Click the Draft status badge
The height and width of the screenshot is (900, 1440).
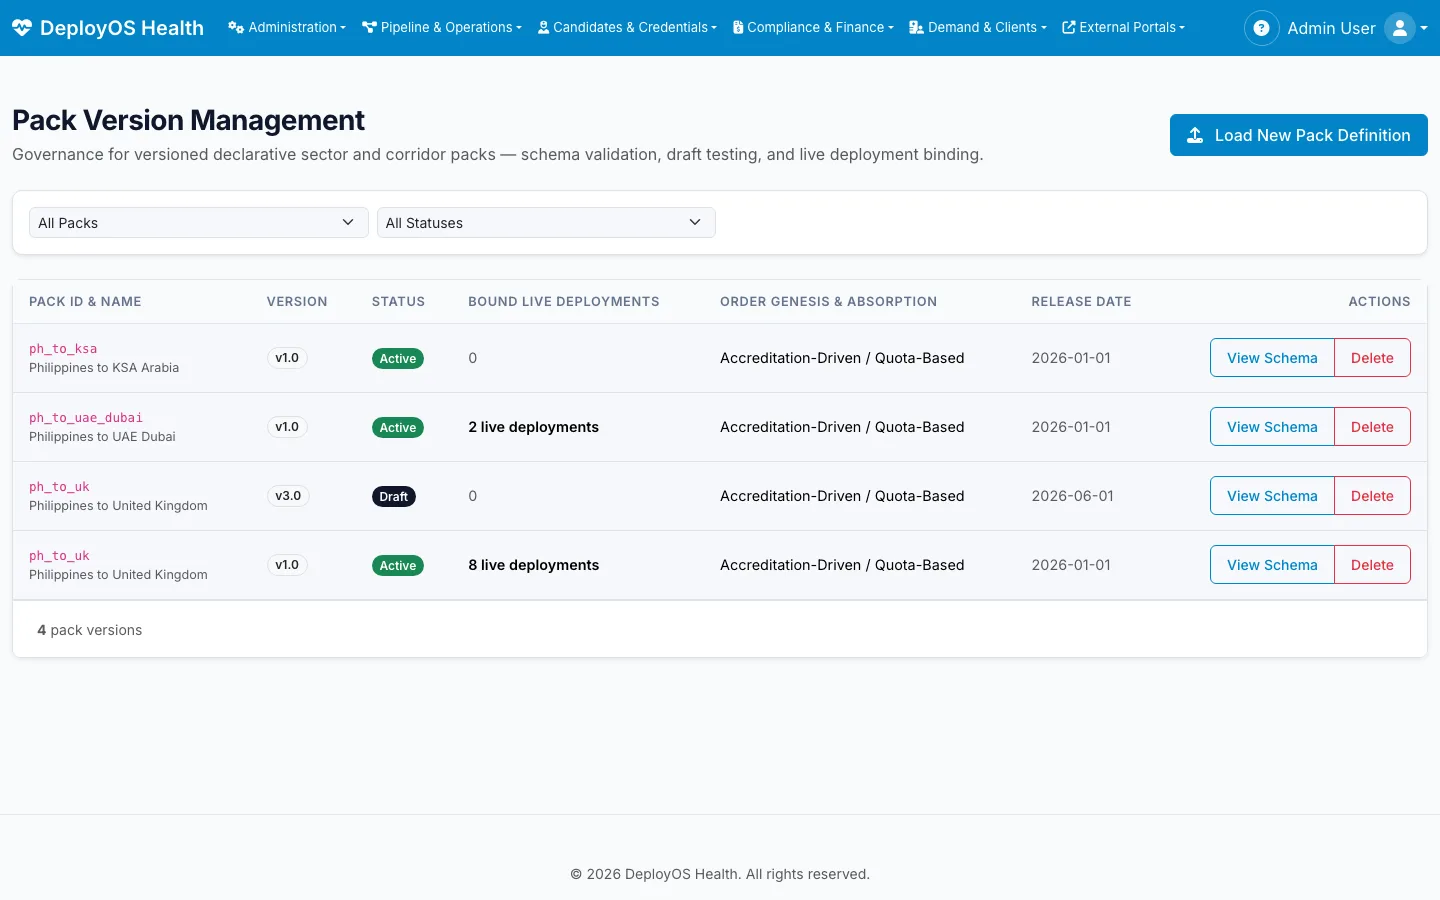(394, 497)
